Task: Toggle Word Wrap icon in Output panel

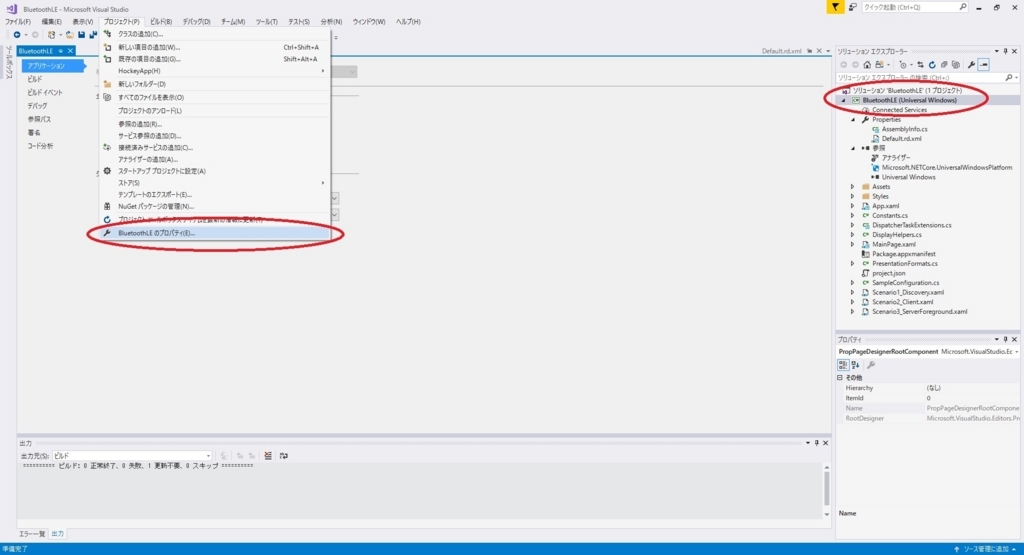Action: pos(283,456)
